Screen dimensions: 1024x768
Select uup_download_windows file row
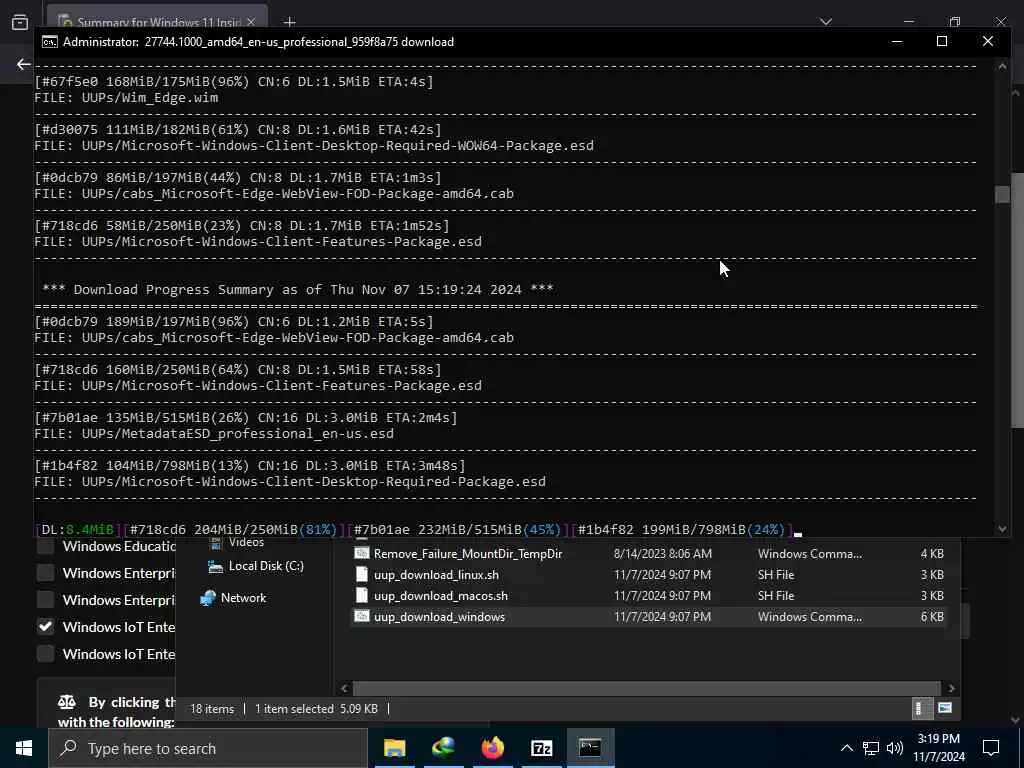pos(648,616)
